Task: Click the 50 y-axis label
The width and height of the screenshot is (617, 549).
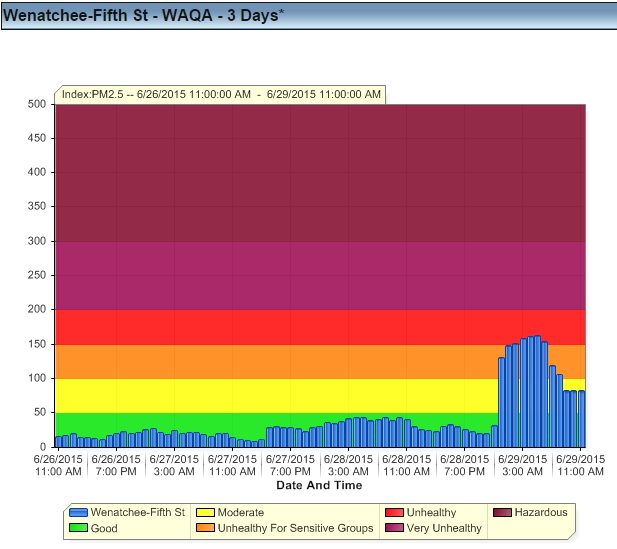Action: pyautogui.click(x=40, y=412)
